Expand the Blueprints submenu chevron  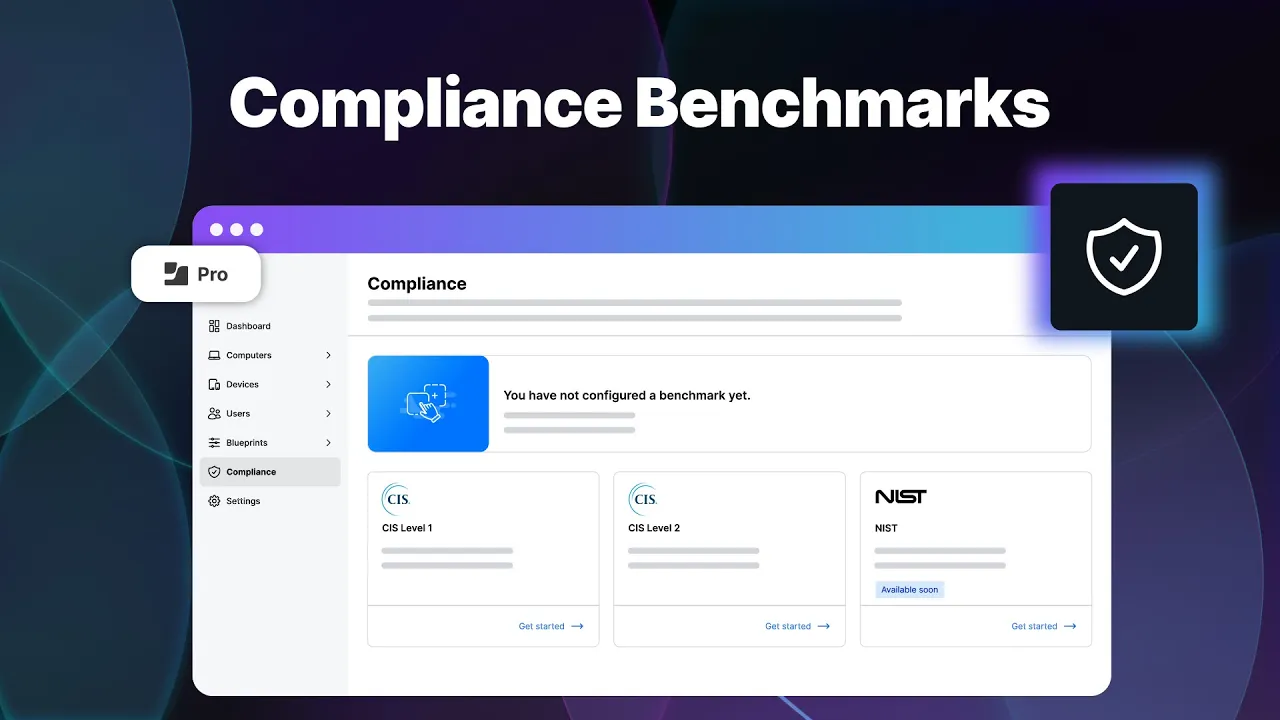(x=328, y=442)
